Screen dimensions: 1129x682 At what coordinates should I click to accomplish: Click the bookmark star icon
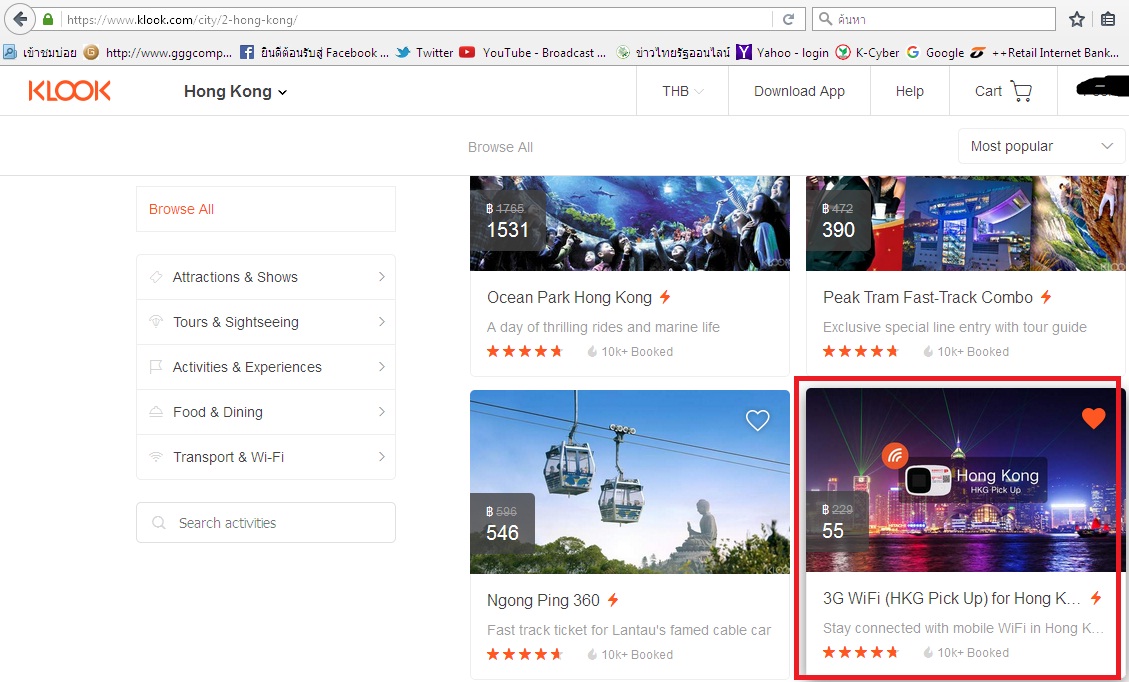click(1076, 19)
